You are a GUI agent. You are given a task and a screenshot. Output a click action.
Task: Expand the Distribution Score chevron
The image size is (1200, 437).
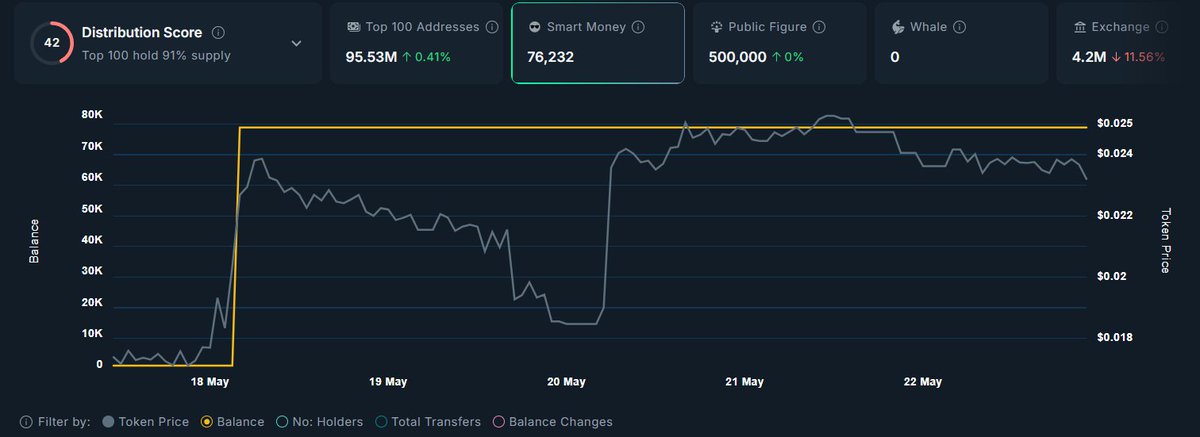point(296,43)
